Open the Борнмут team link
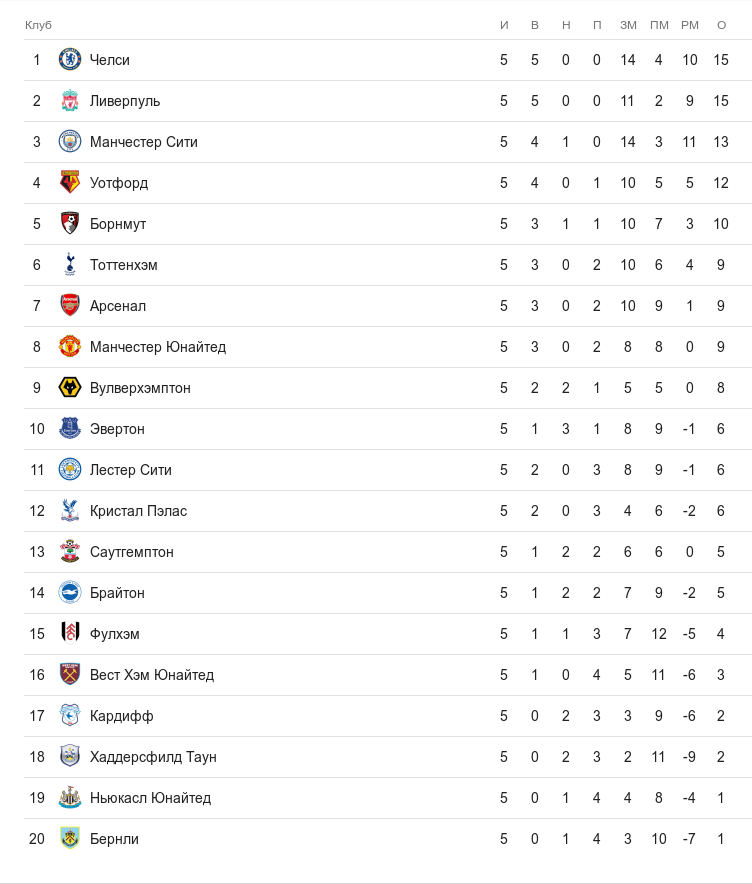752x884 pixels. pos(118,224)
